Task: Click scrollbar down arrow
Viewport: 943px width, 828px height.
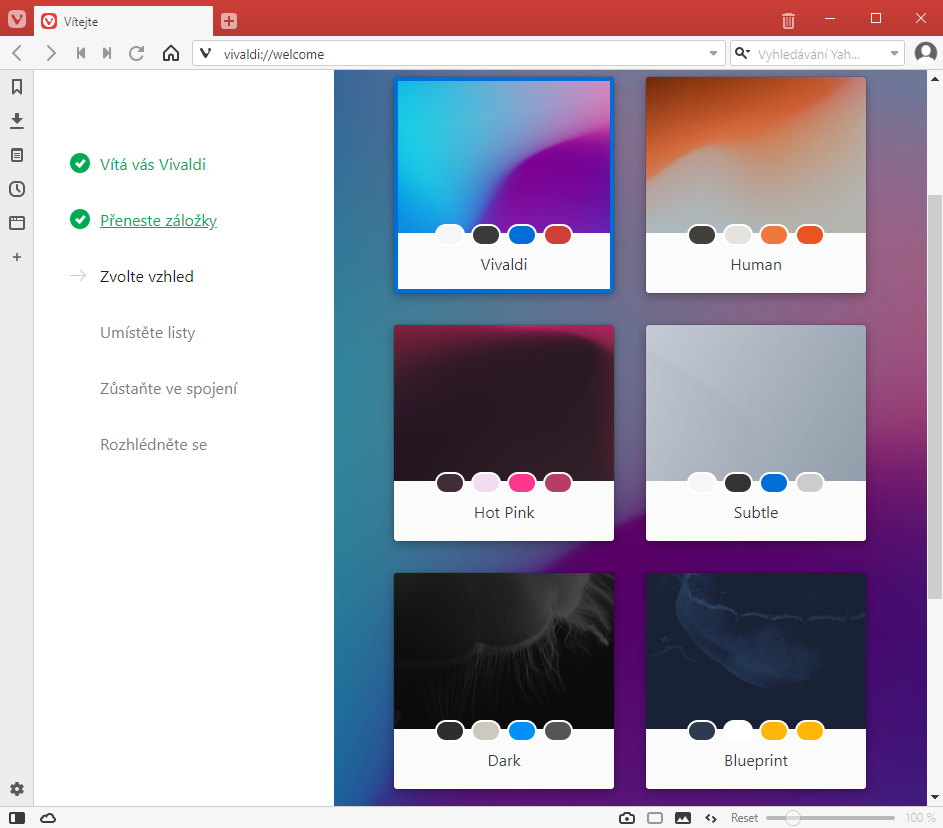Action: click(x=935, y=797)
